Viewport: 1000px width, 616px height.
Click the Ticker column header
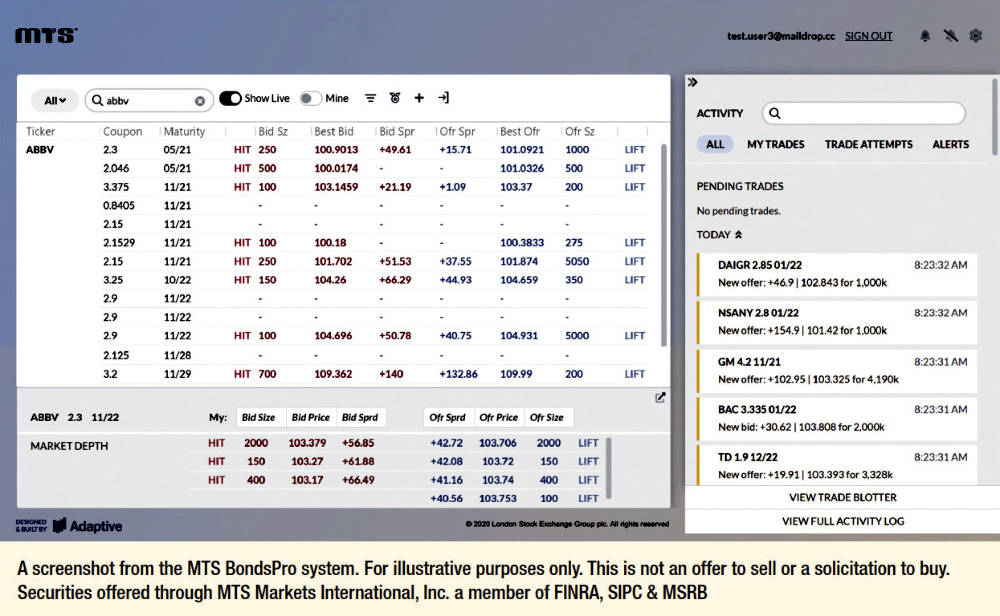pos(41,131)
